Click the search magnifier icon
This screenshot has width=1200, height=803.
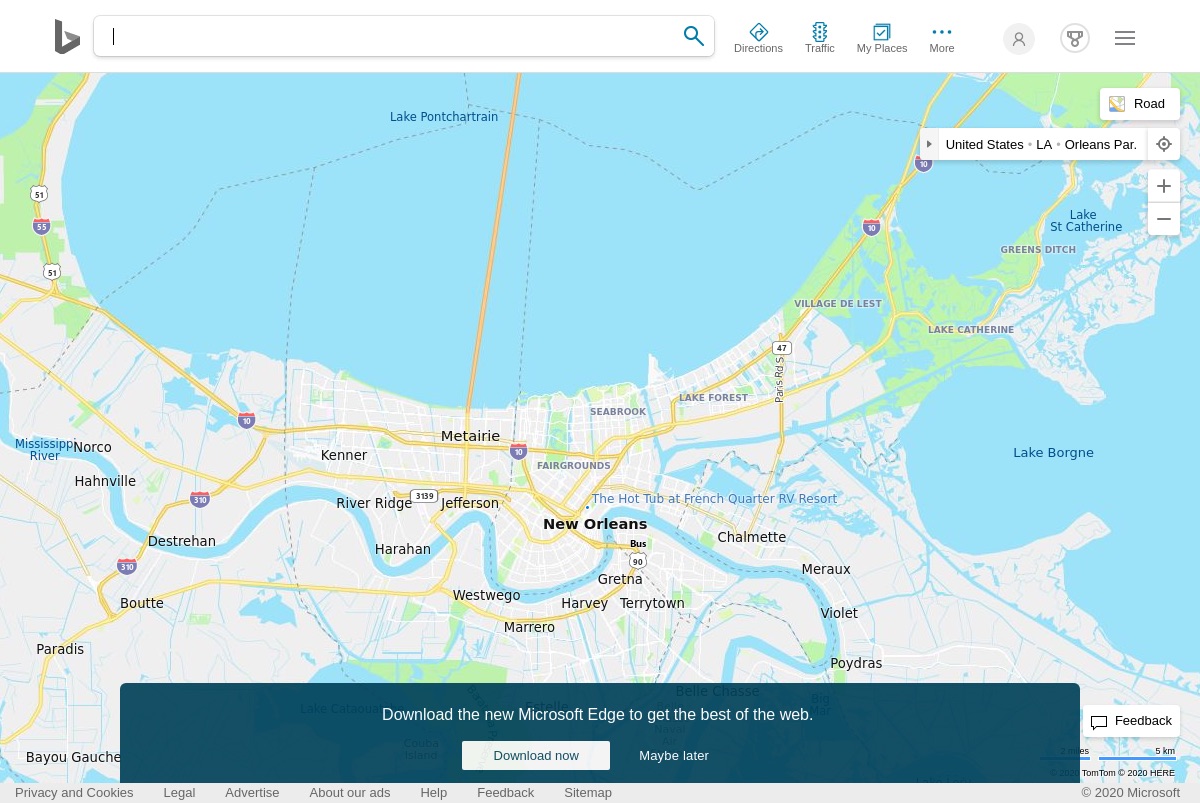click(x=693, y=36)
